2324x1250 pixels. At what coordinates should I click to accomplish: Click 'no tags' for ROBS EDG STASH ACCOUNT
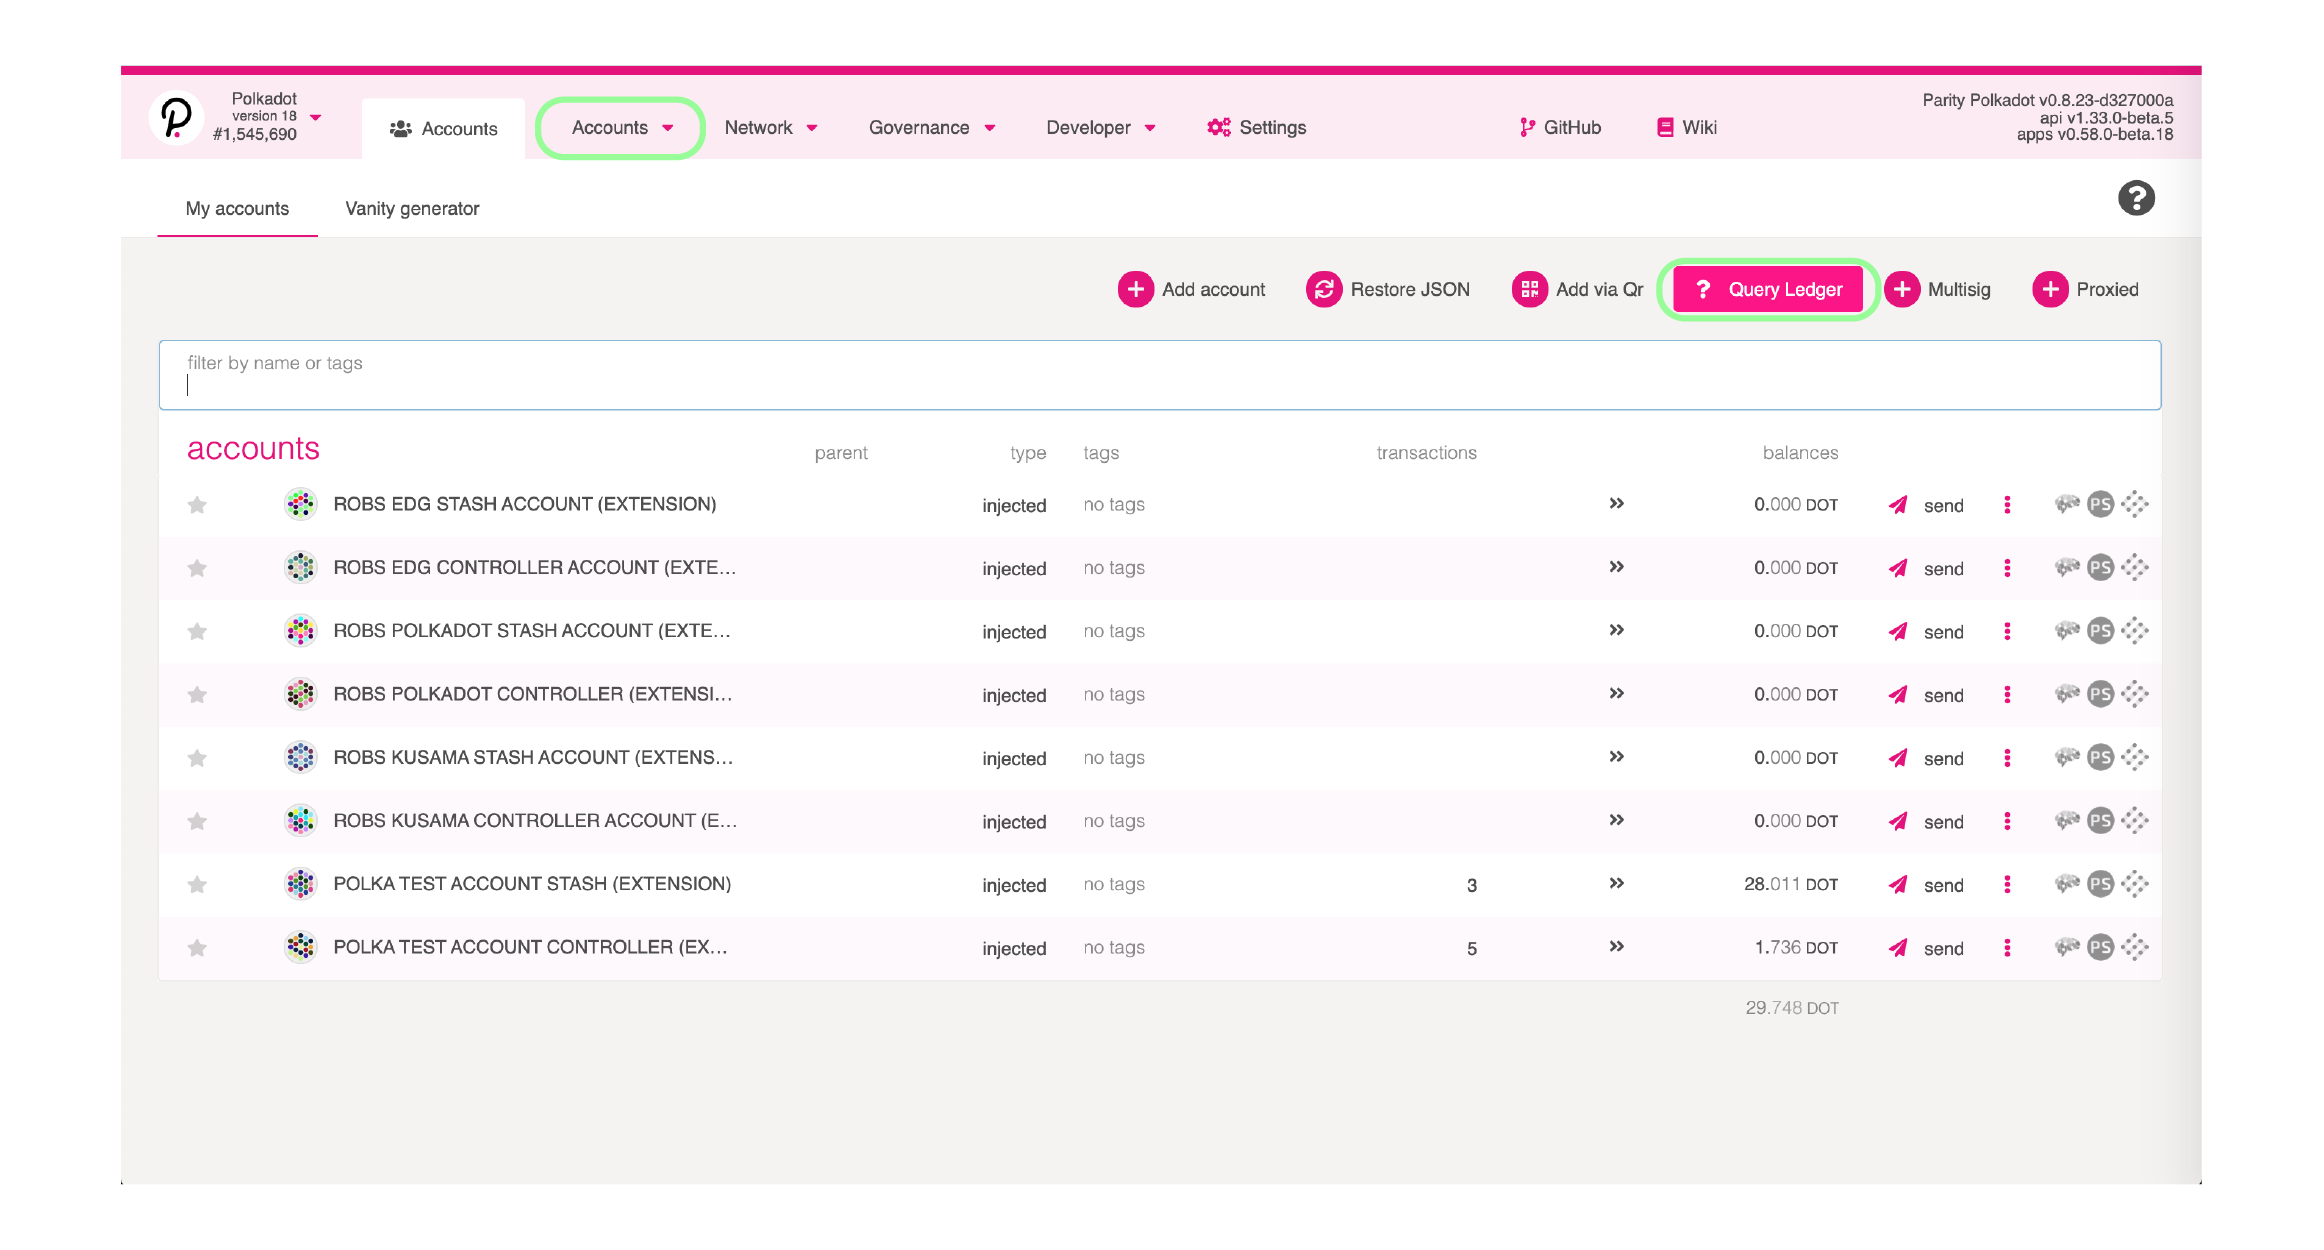coord(1114,505)
